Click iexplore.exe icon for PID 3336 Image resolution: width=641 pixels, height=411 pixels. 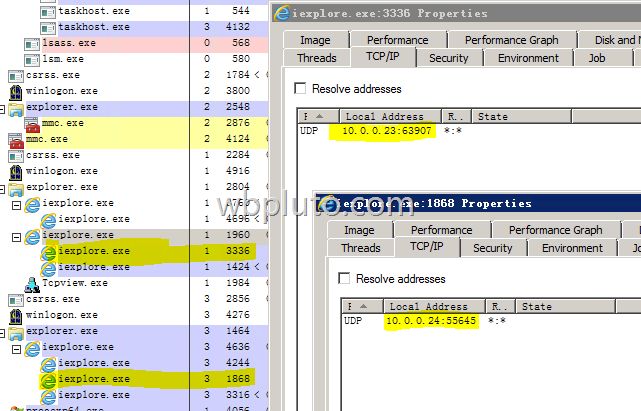[x=48, y=252]
